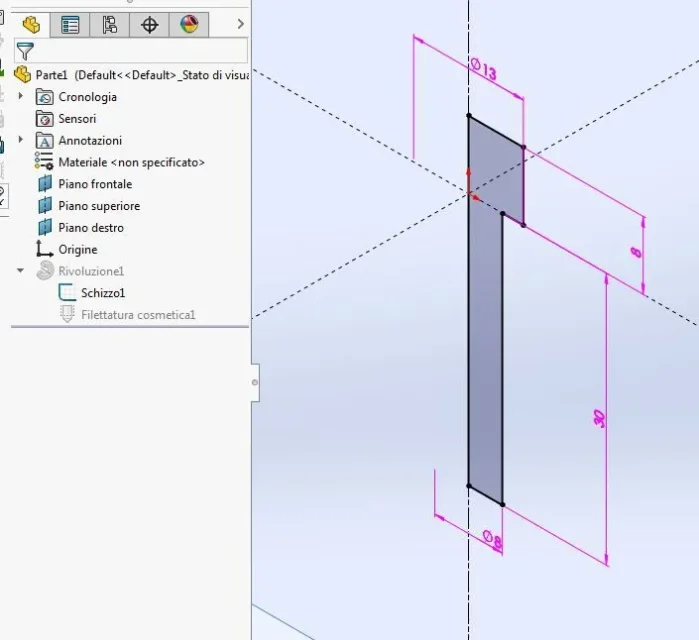Show more manager tabs with arrow

click(241, 24)
